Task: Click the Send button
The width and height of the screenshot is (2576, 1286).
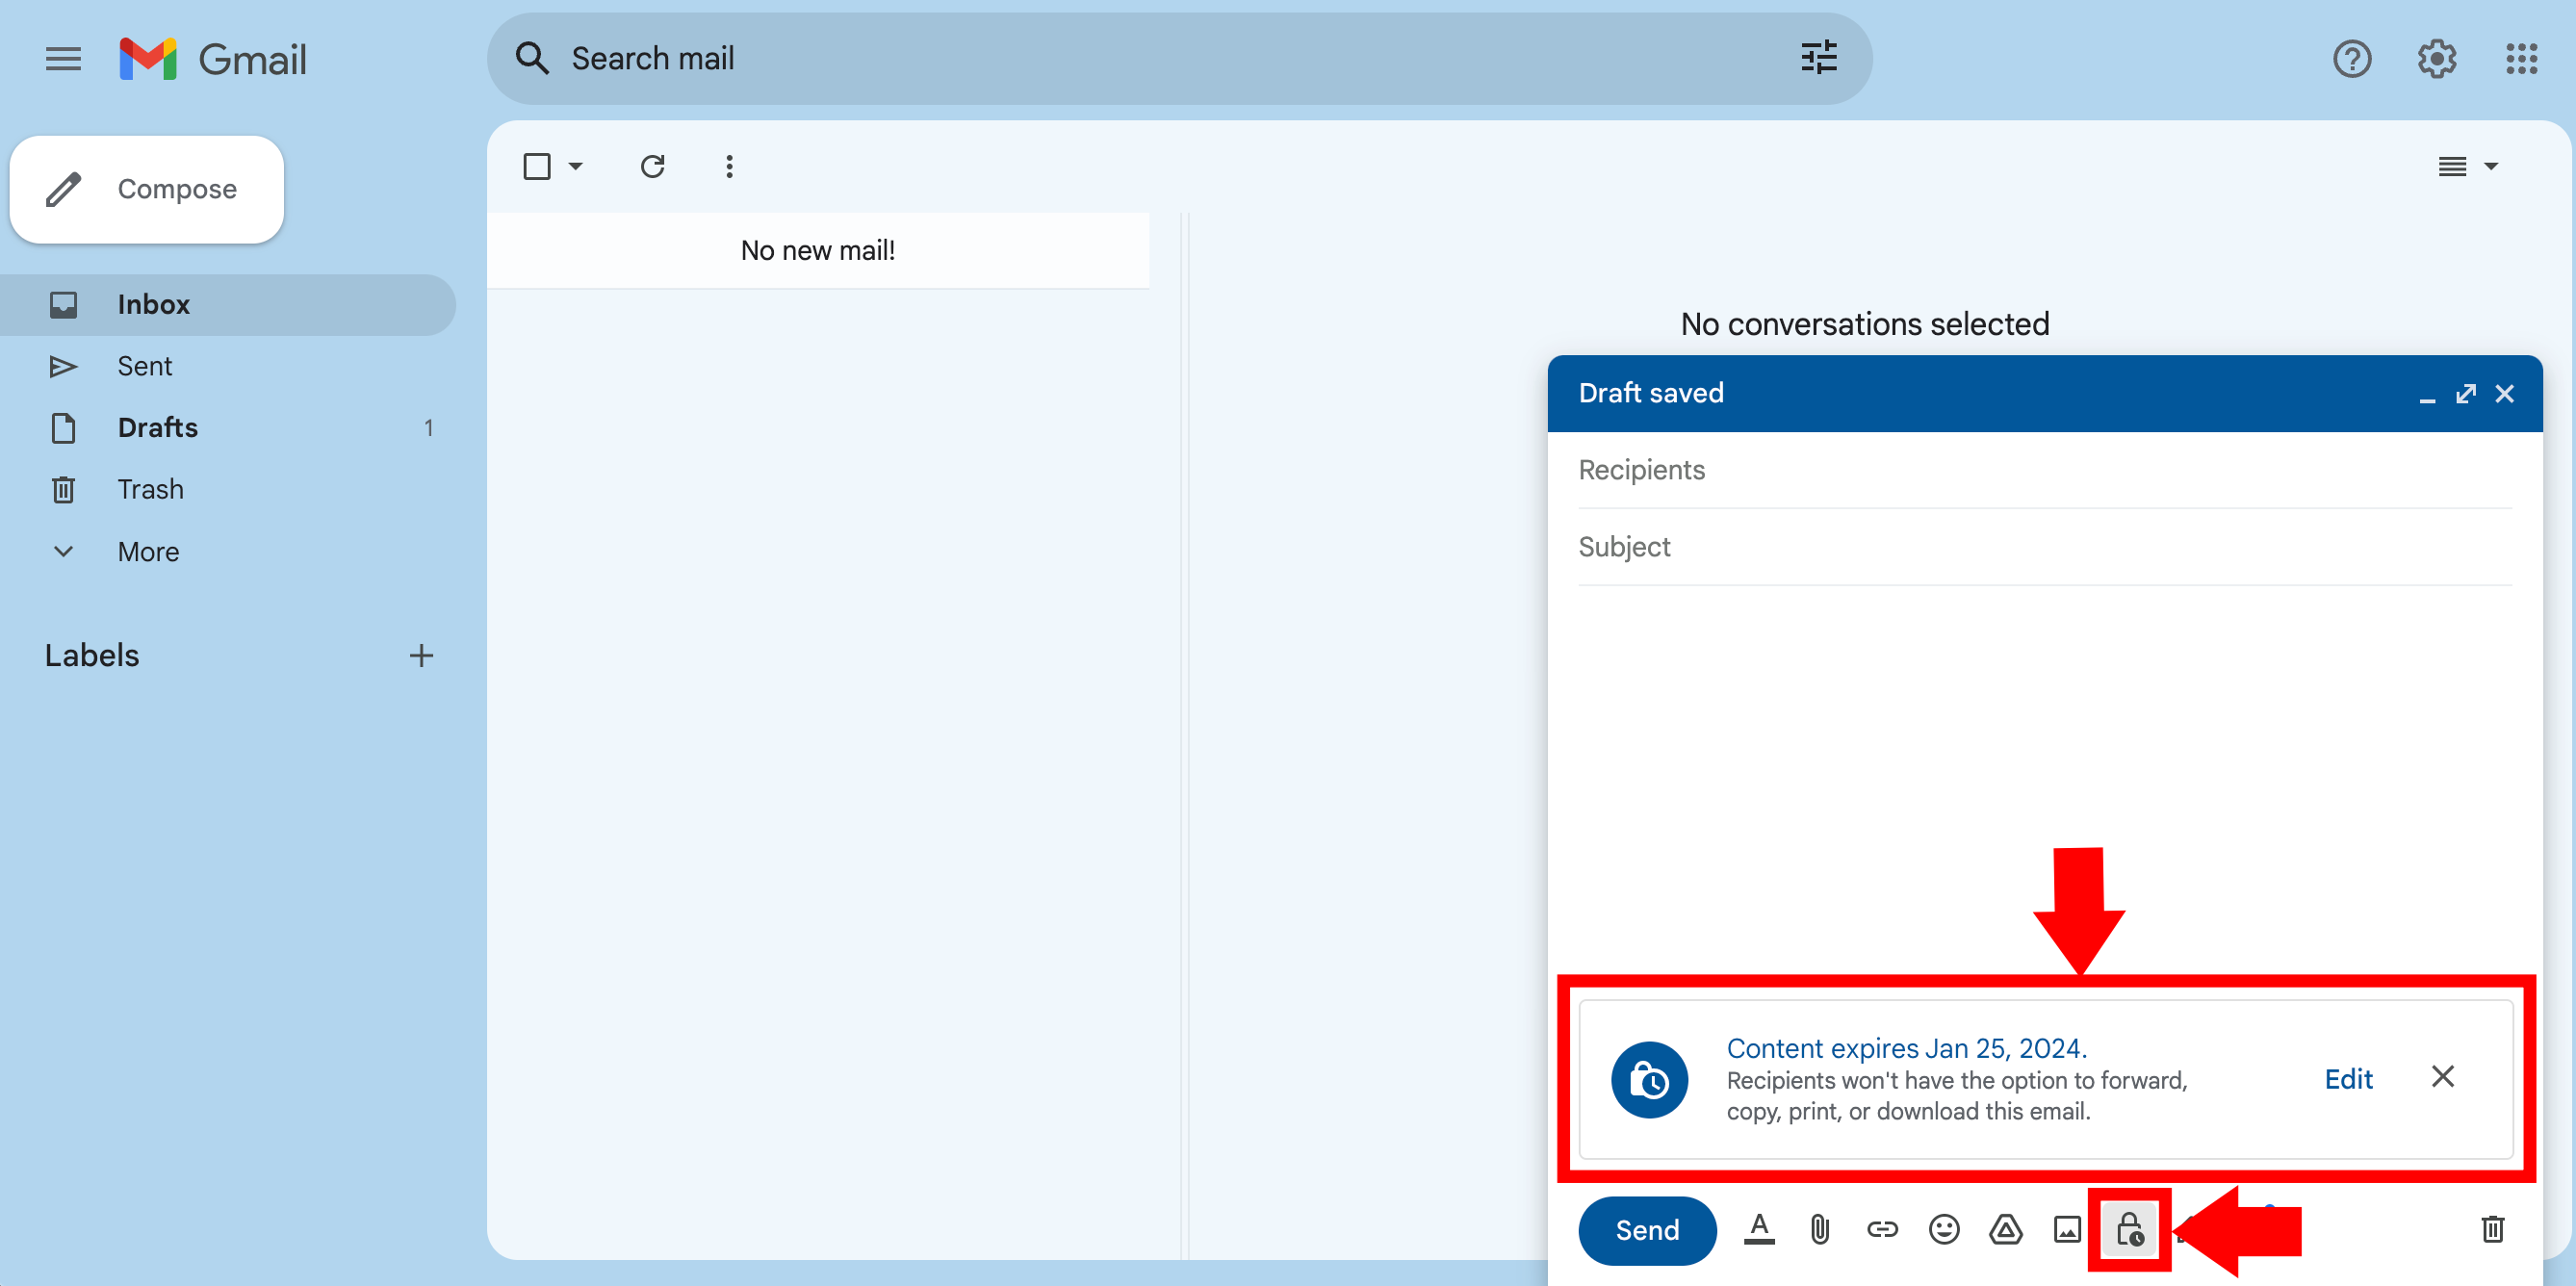Action: [1646, 1230]
